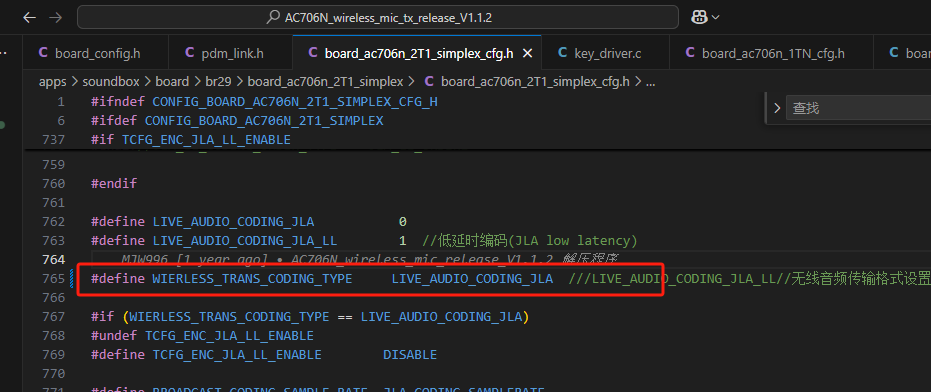Click the MJW996 git blame annotation
Viewport: 931px width, 392px height.
click(x=370, y=259)
